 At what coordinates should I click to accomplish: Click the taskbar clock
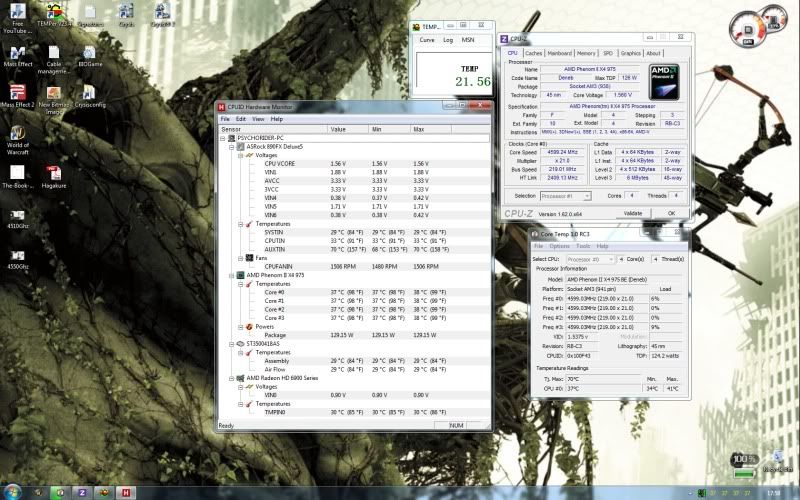(x=774, y=493)
